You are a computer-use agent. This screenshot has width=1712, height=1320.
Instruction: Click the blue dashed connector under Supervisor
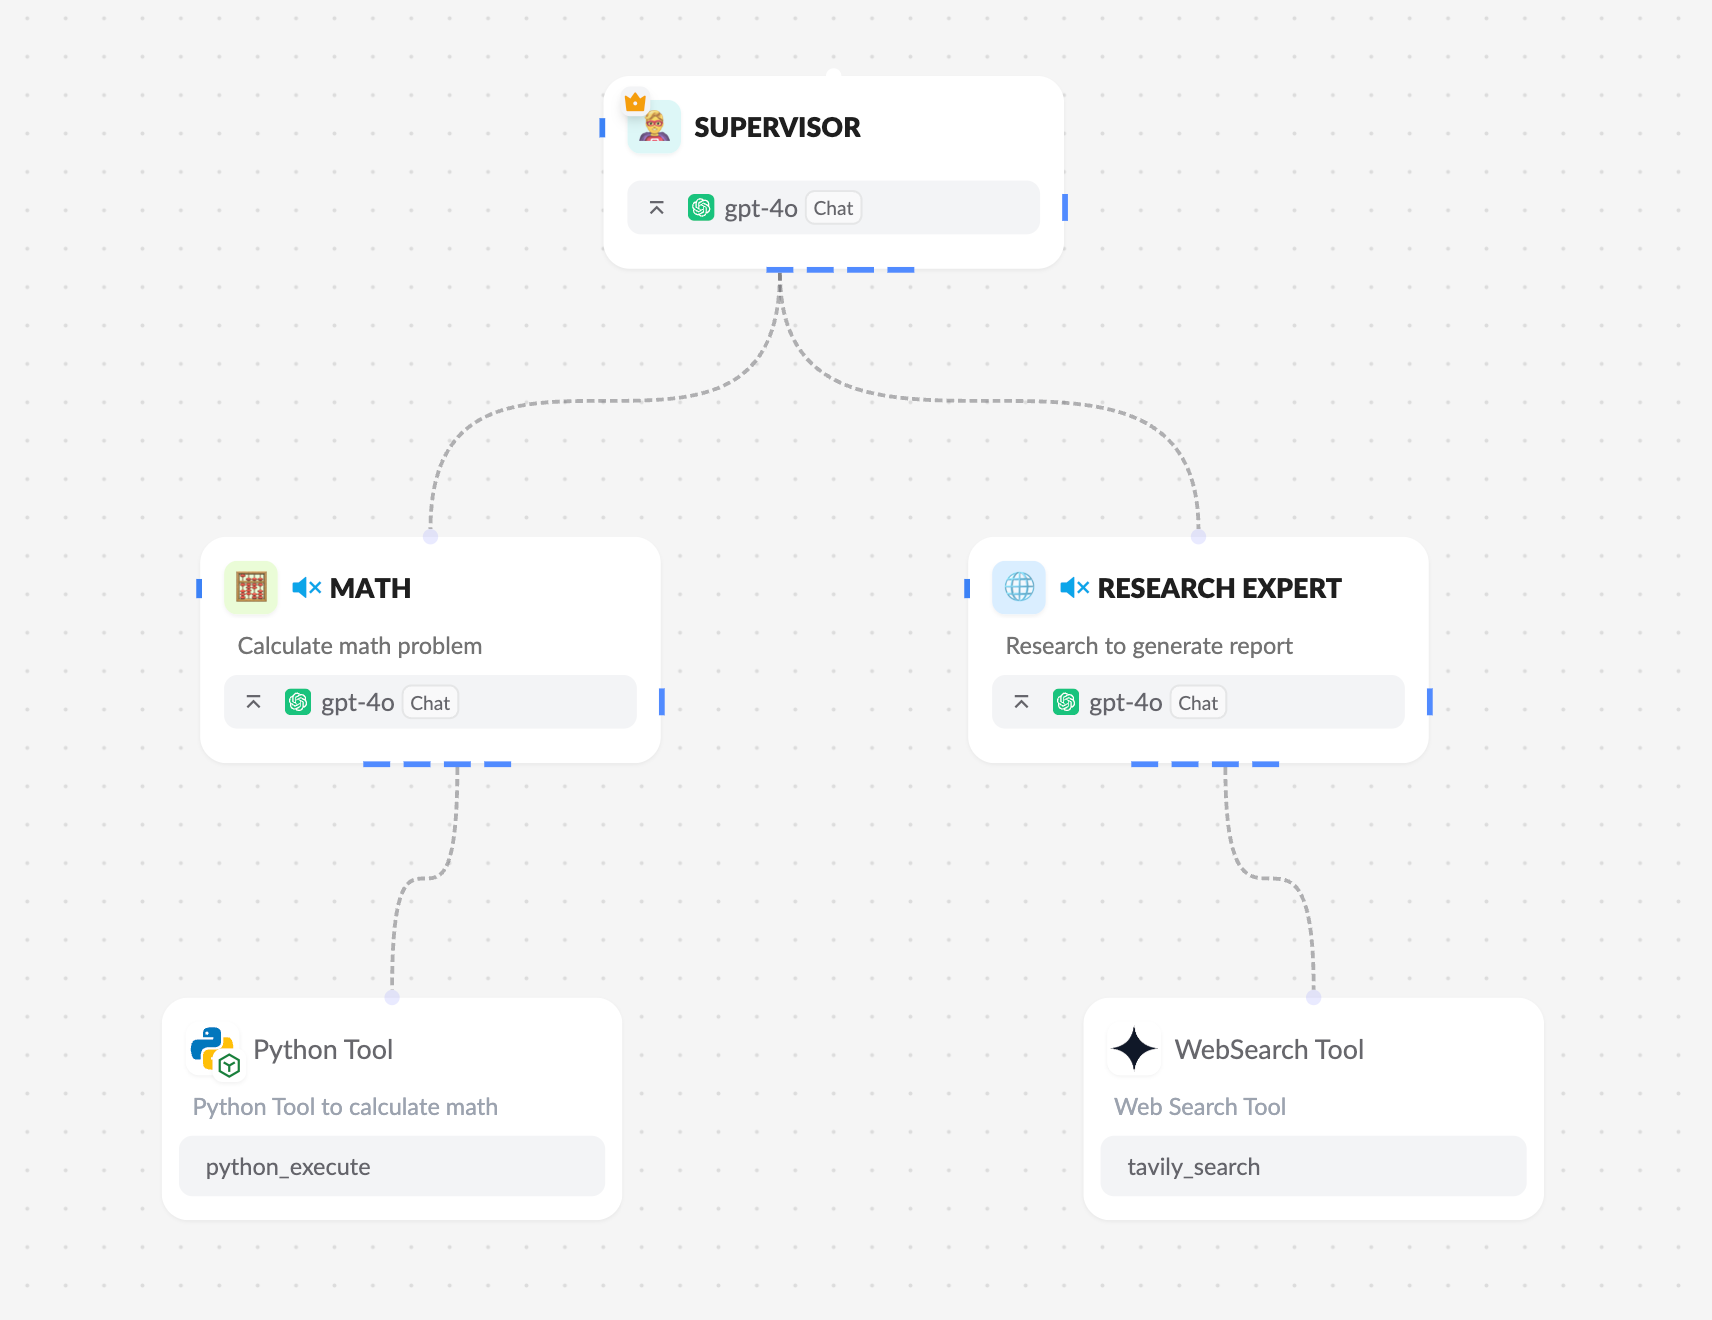coord(840,270)
